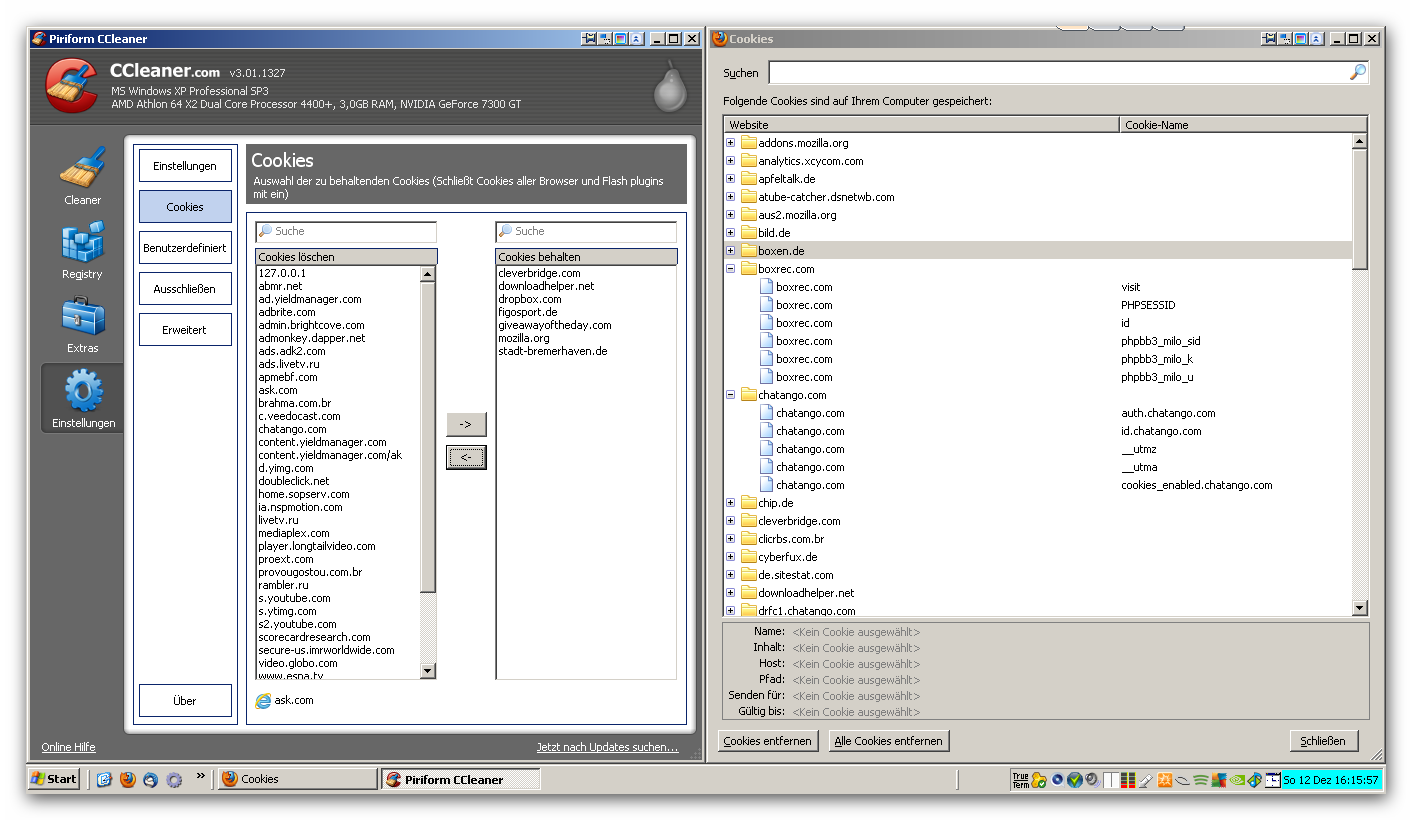1412x820 pixels.
Task: Click the magnifier icon in Suchen field
Action: (x=1357, y=72)
